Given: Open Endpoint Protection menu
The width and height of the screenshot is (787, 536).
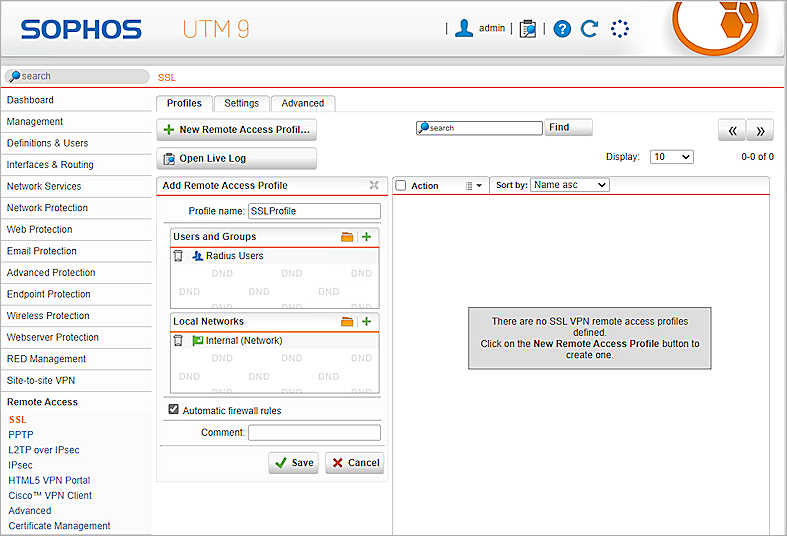Looking at the screenshot, I should 76,294.
